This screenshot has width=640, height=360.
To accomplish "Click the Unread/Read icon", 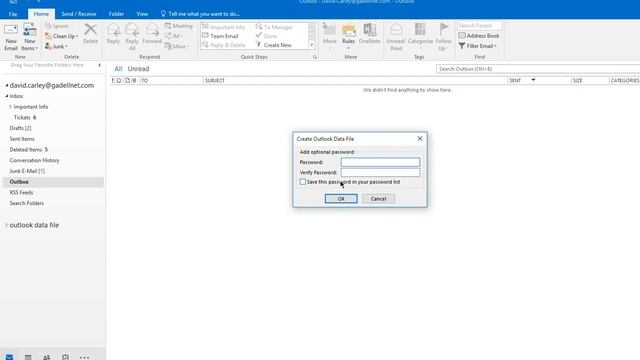I will coord(396,30).
